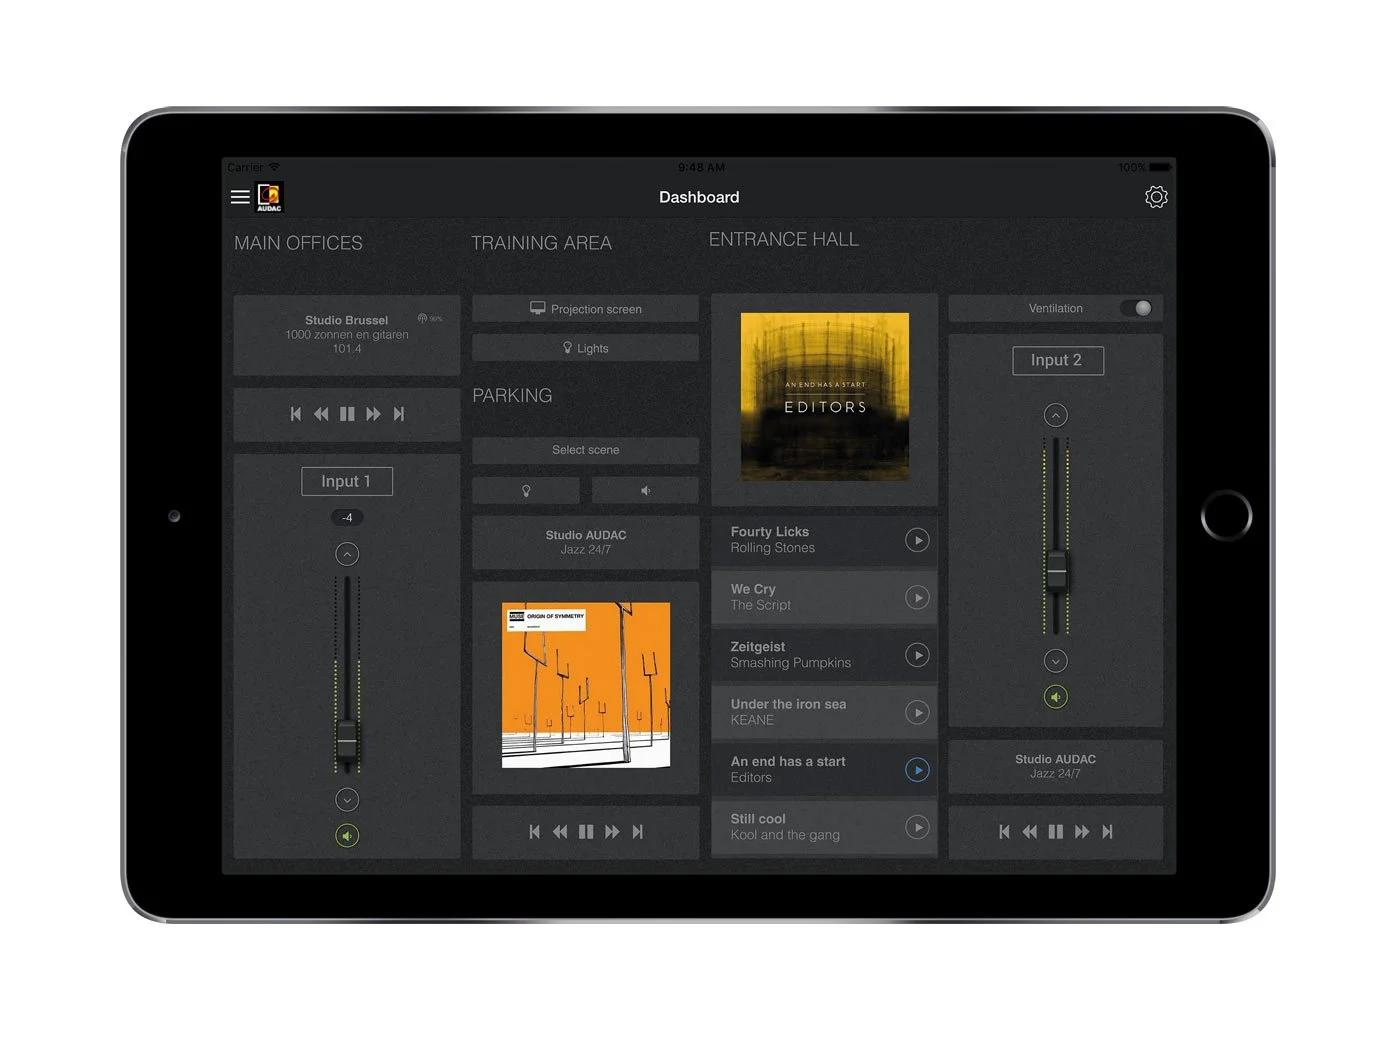
Task: Open the hamburger menu
Action: [x=240, y=197]
